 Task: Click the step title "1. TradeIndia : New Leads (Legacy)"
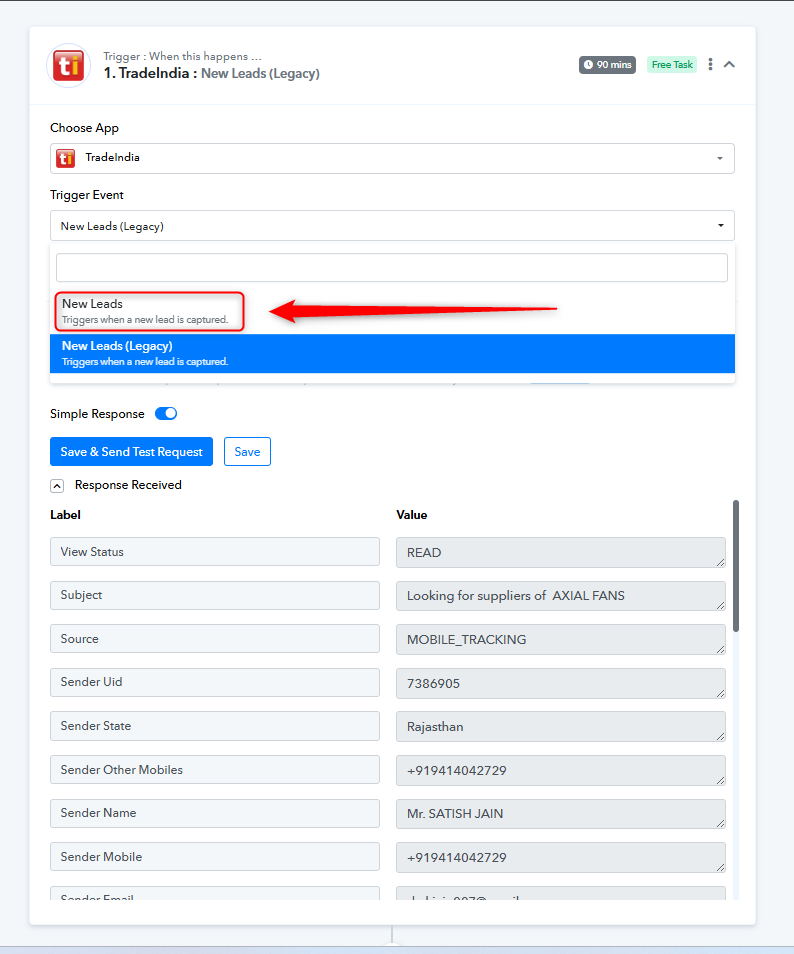click(211, 74)
